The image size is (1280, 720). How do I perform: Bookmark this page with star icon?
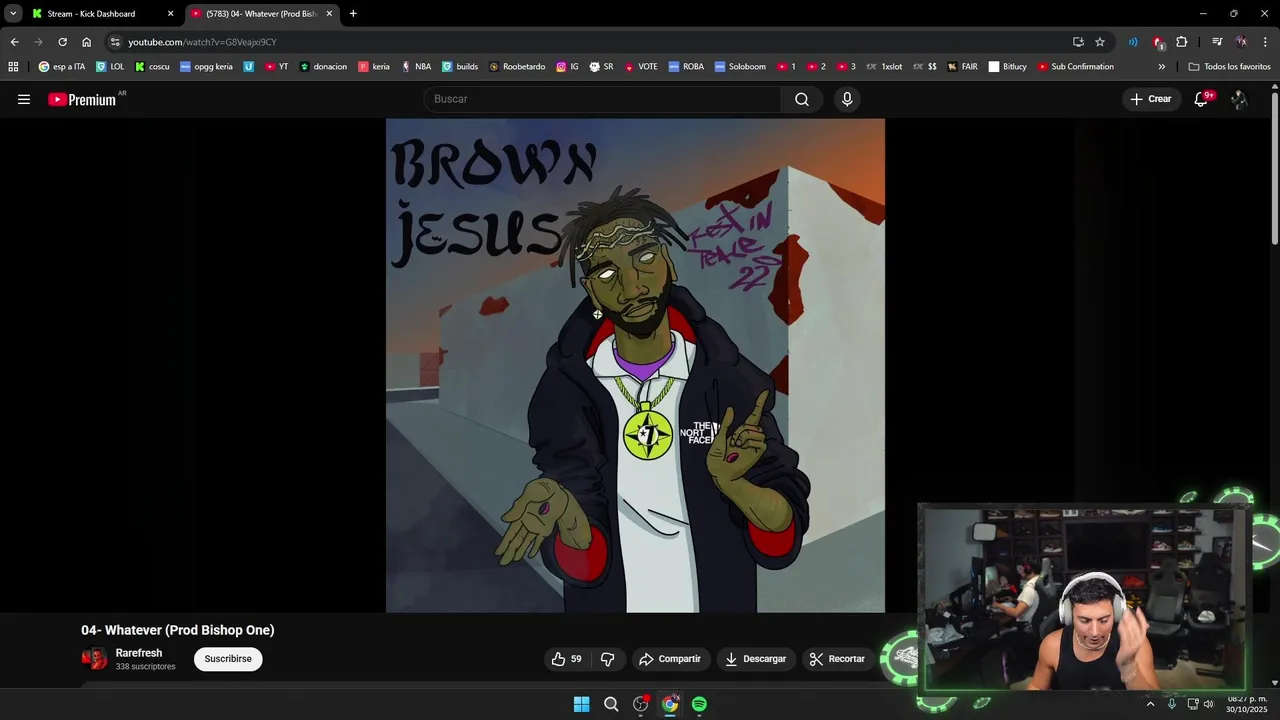(1100, 42)
